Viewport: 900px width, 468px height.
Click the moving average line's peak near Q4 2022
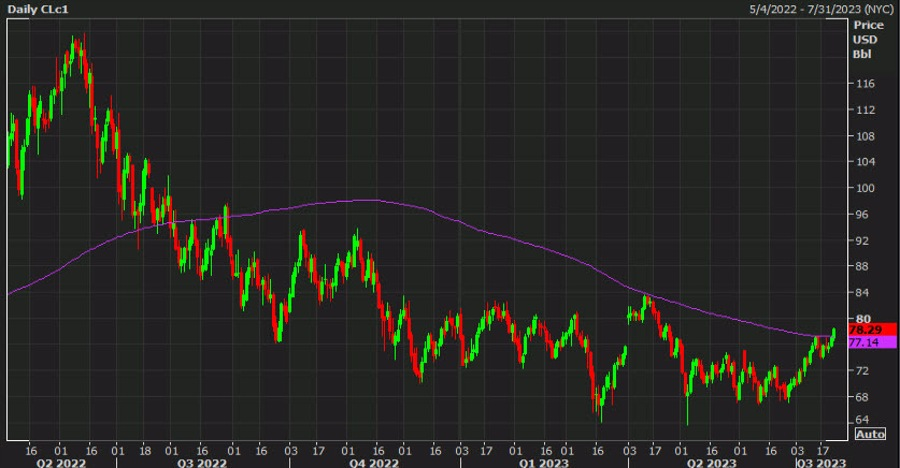pos(365,200)
